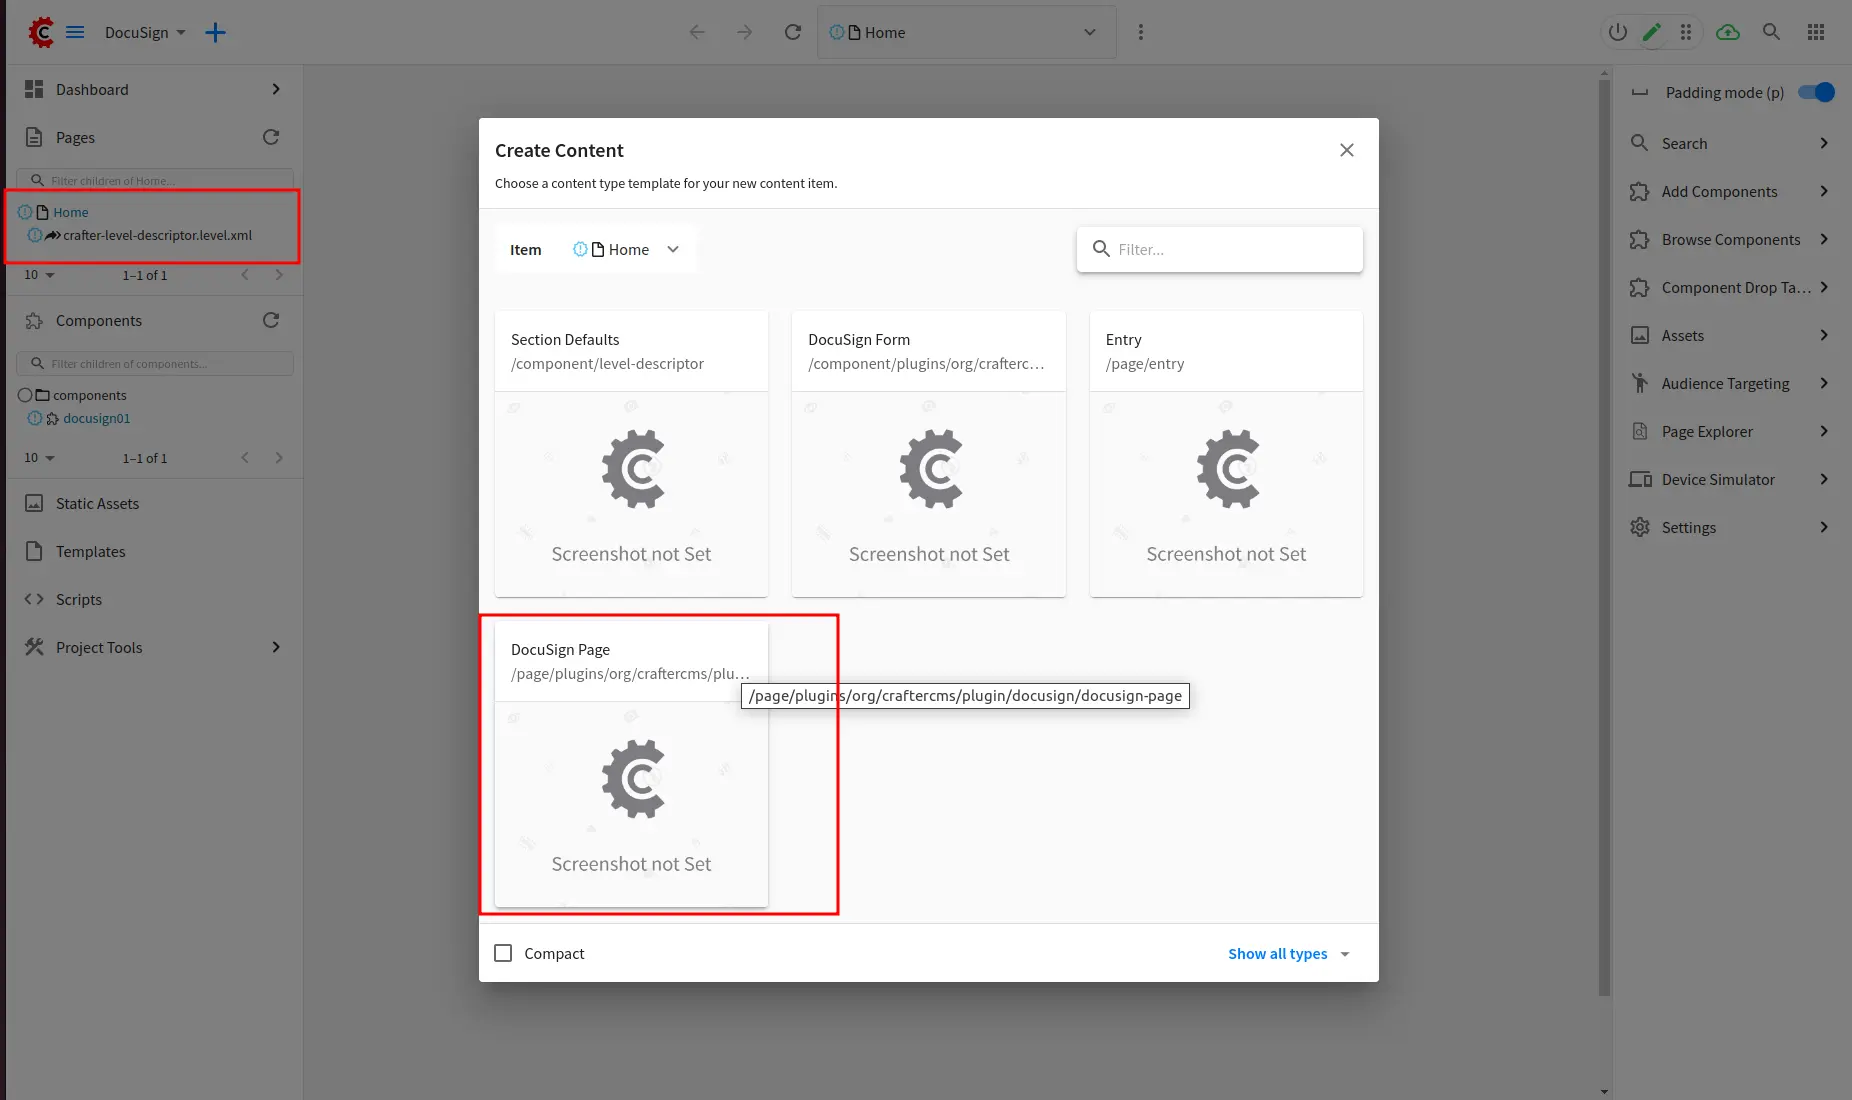Select the components folder radio button
Screen dimensions: 1852x1100
tap(25, 395)
